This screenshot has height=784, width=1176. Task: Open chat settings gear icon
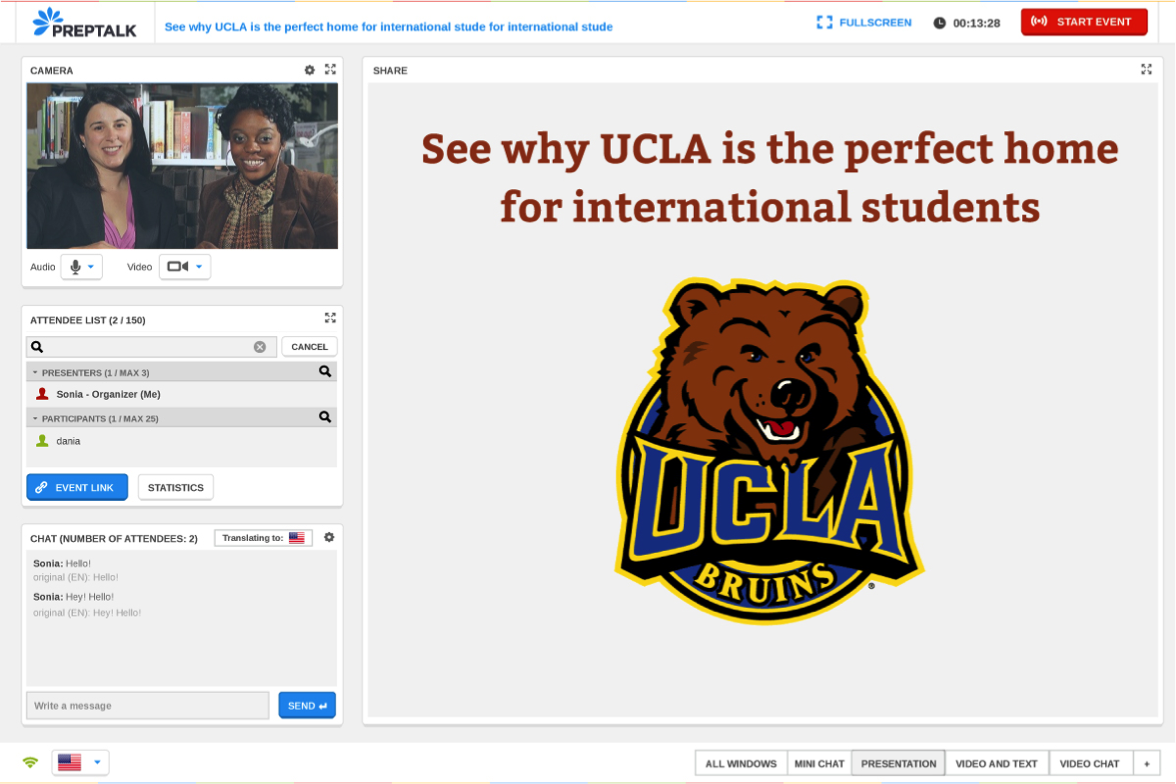pos(329,537)
